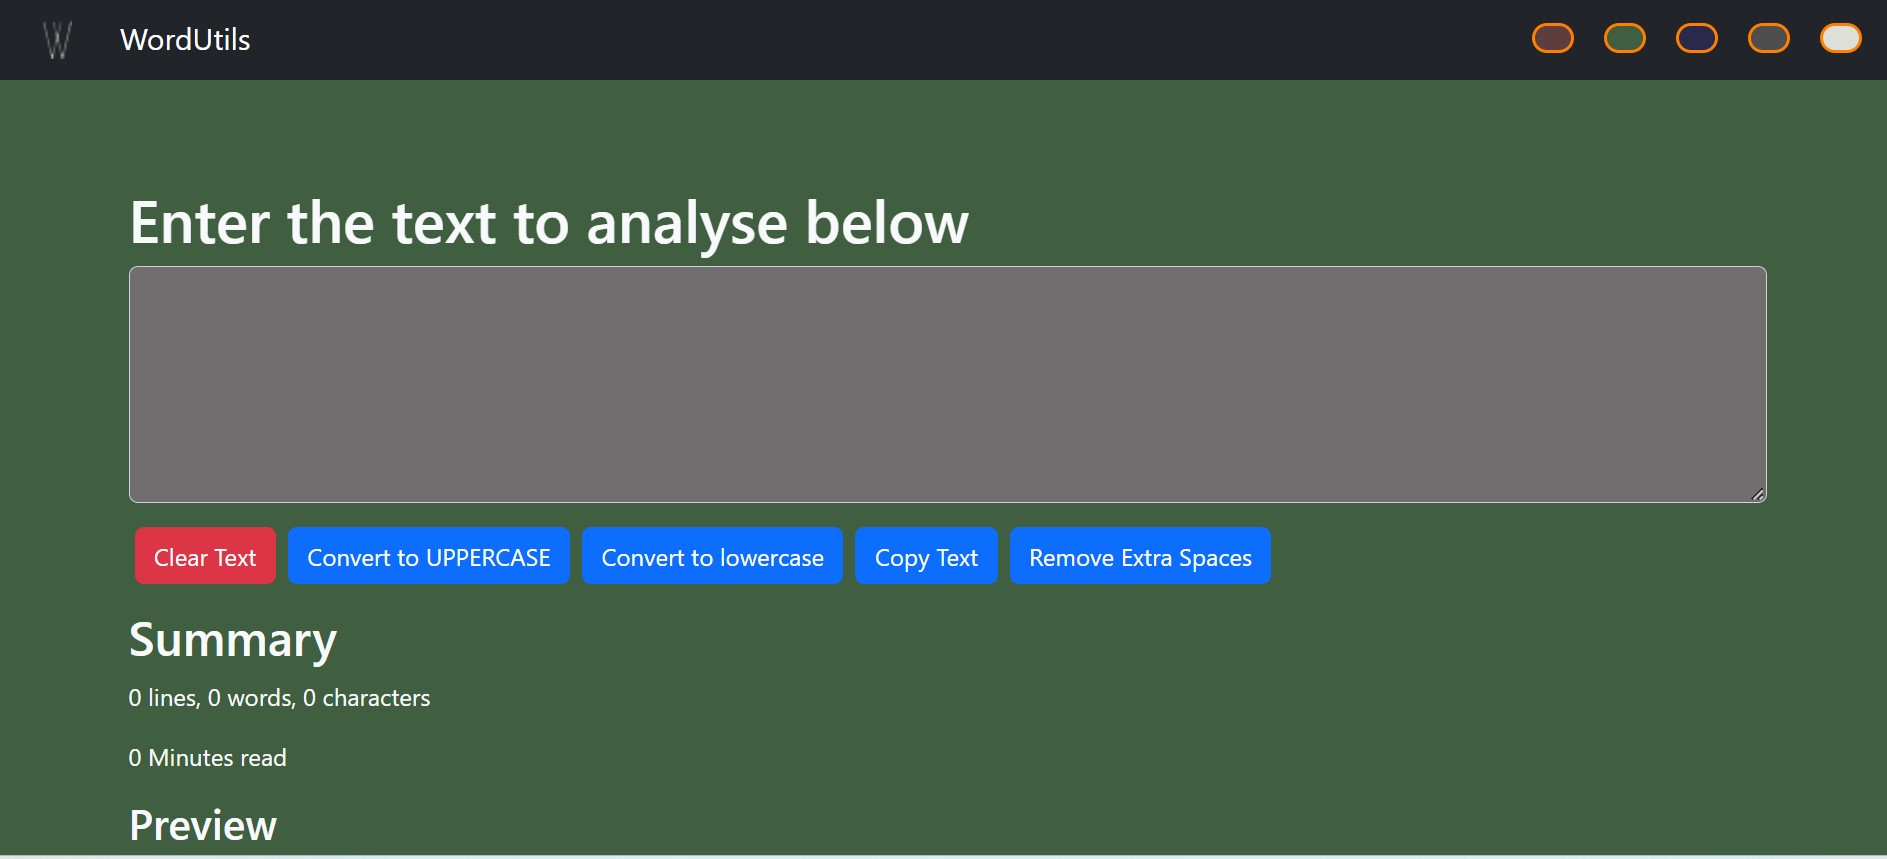
Task: Switch to the green theme color swatch
Action: 1624,38
